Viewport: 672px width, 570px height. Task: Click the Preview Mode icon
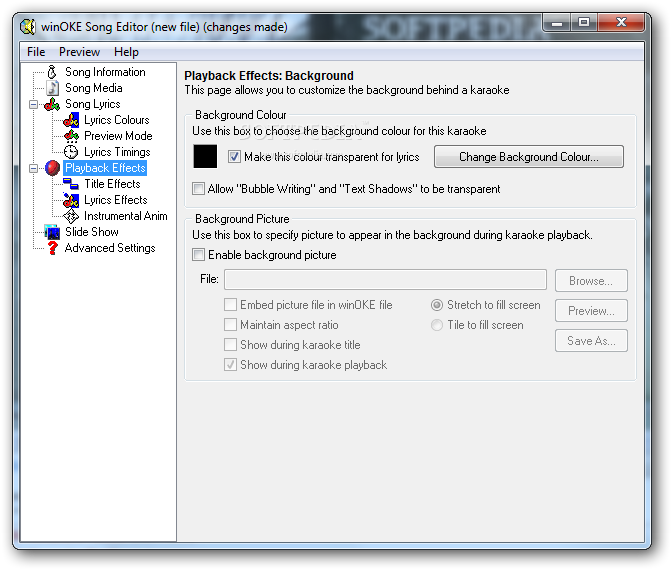[71, 136]
